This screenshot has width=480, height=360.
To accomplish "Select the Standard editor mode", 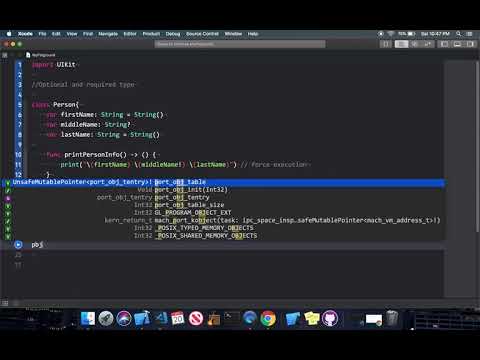I will pyautogui.click(x=401, y=44).
